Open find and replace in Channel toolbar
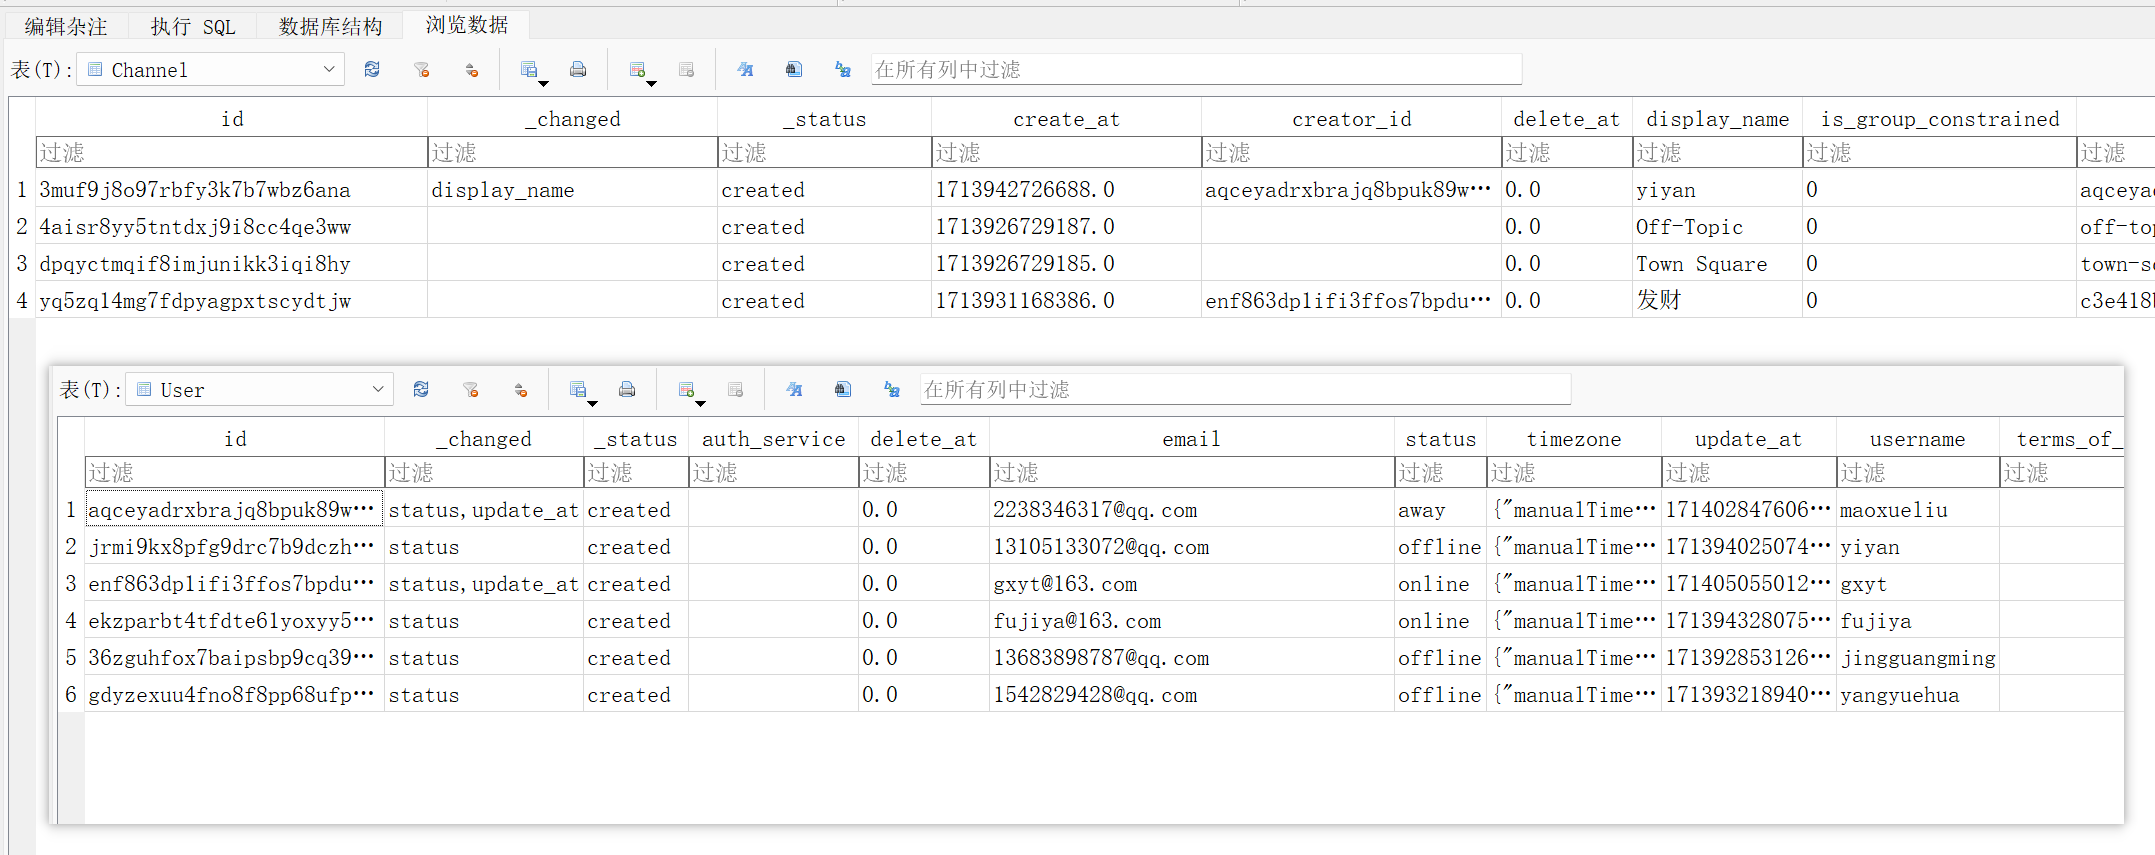The image size is (2155, 855). [x=843, y=69]
